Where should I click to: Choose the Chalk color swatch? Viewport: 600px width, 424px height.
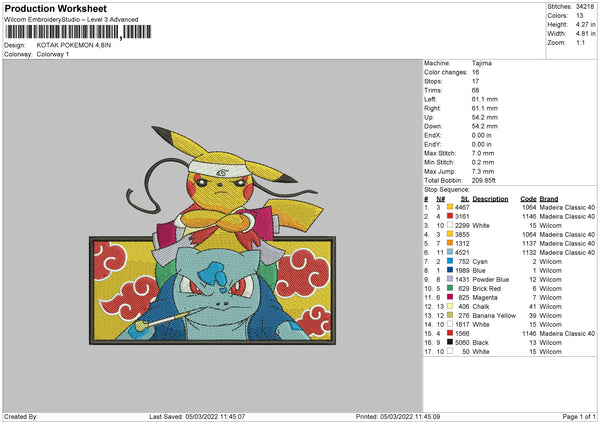450,306
